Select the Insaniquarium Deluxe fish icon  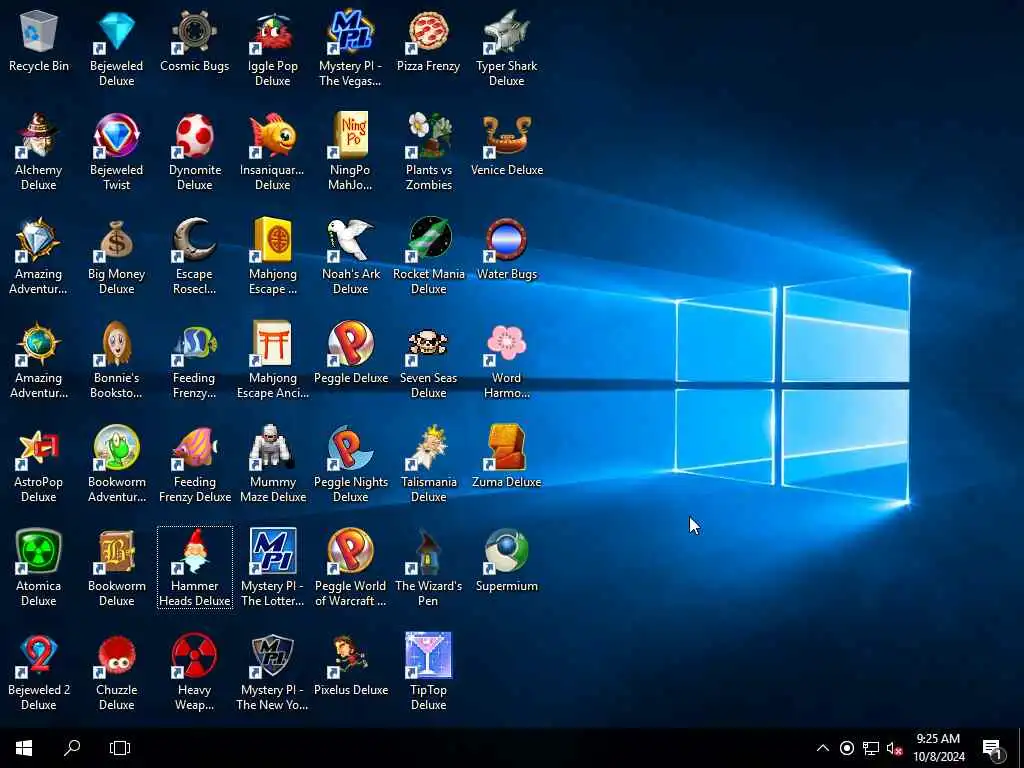click(x=272, y=135)
